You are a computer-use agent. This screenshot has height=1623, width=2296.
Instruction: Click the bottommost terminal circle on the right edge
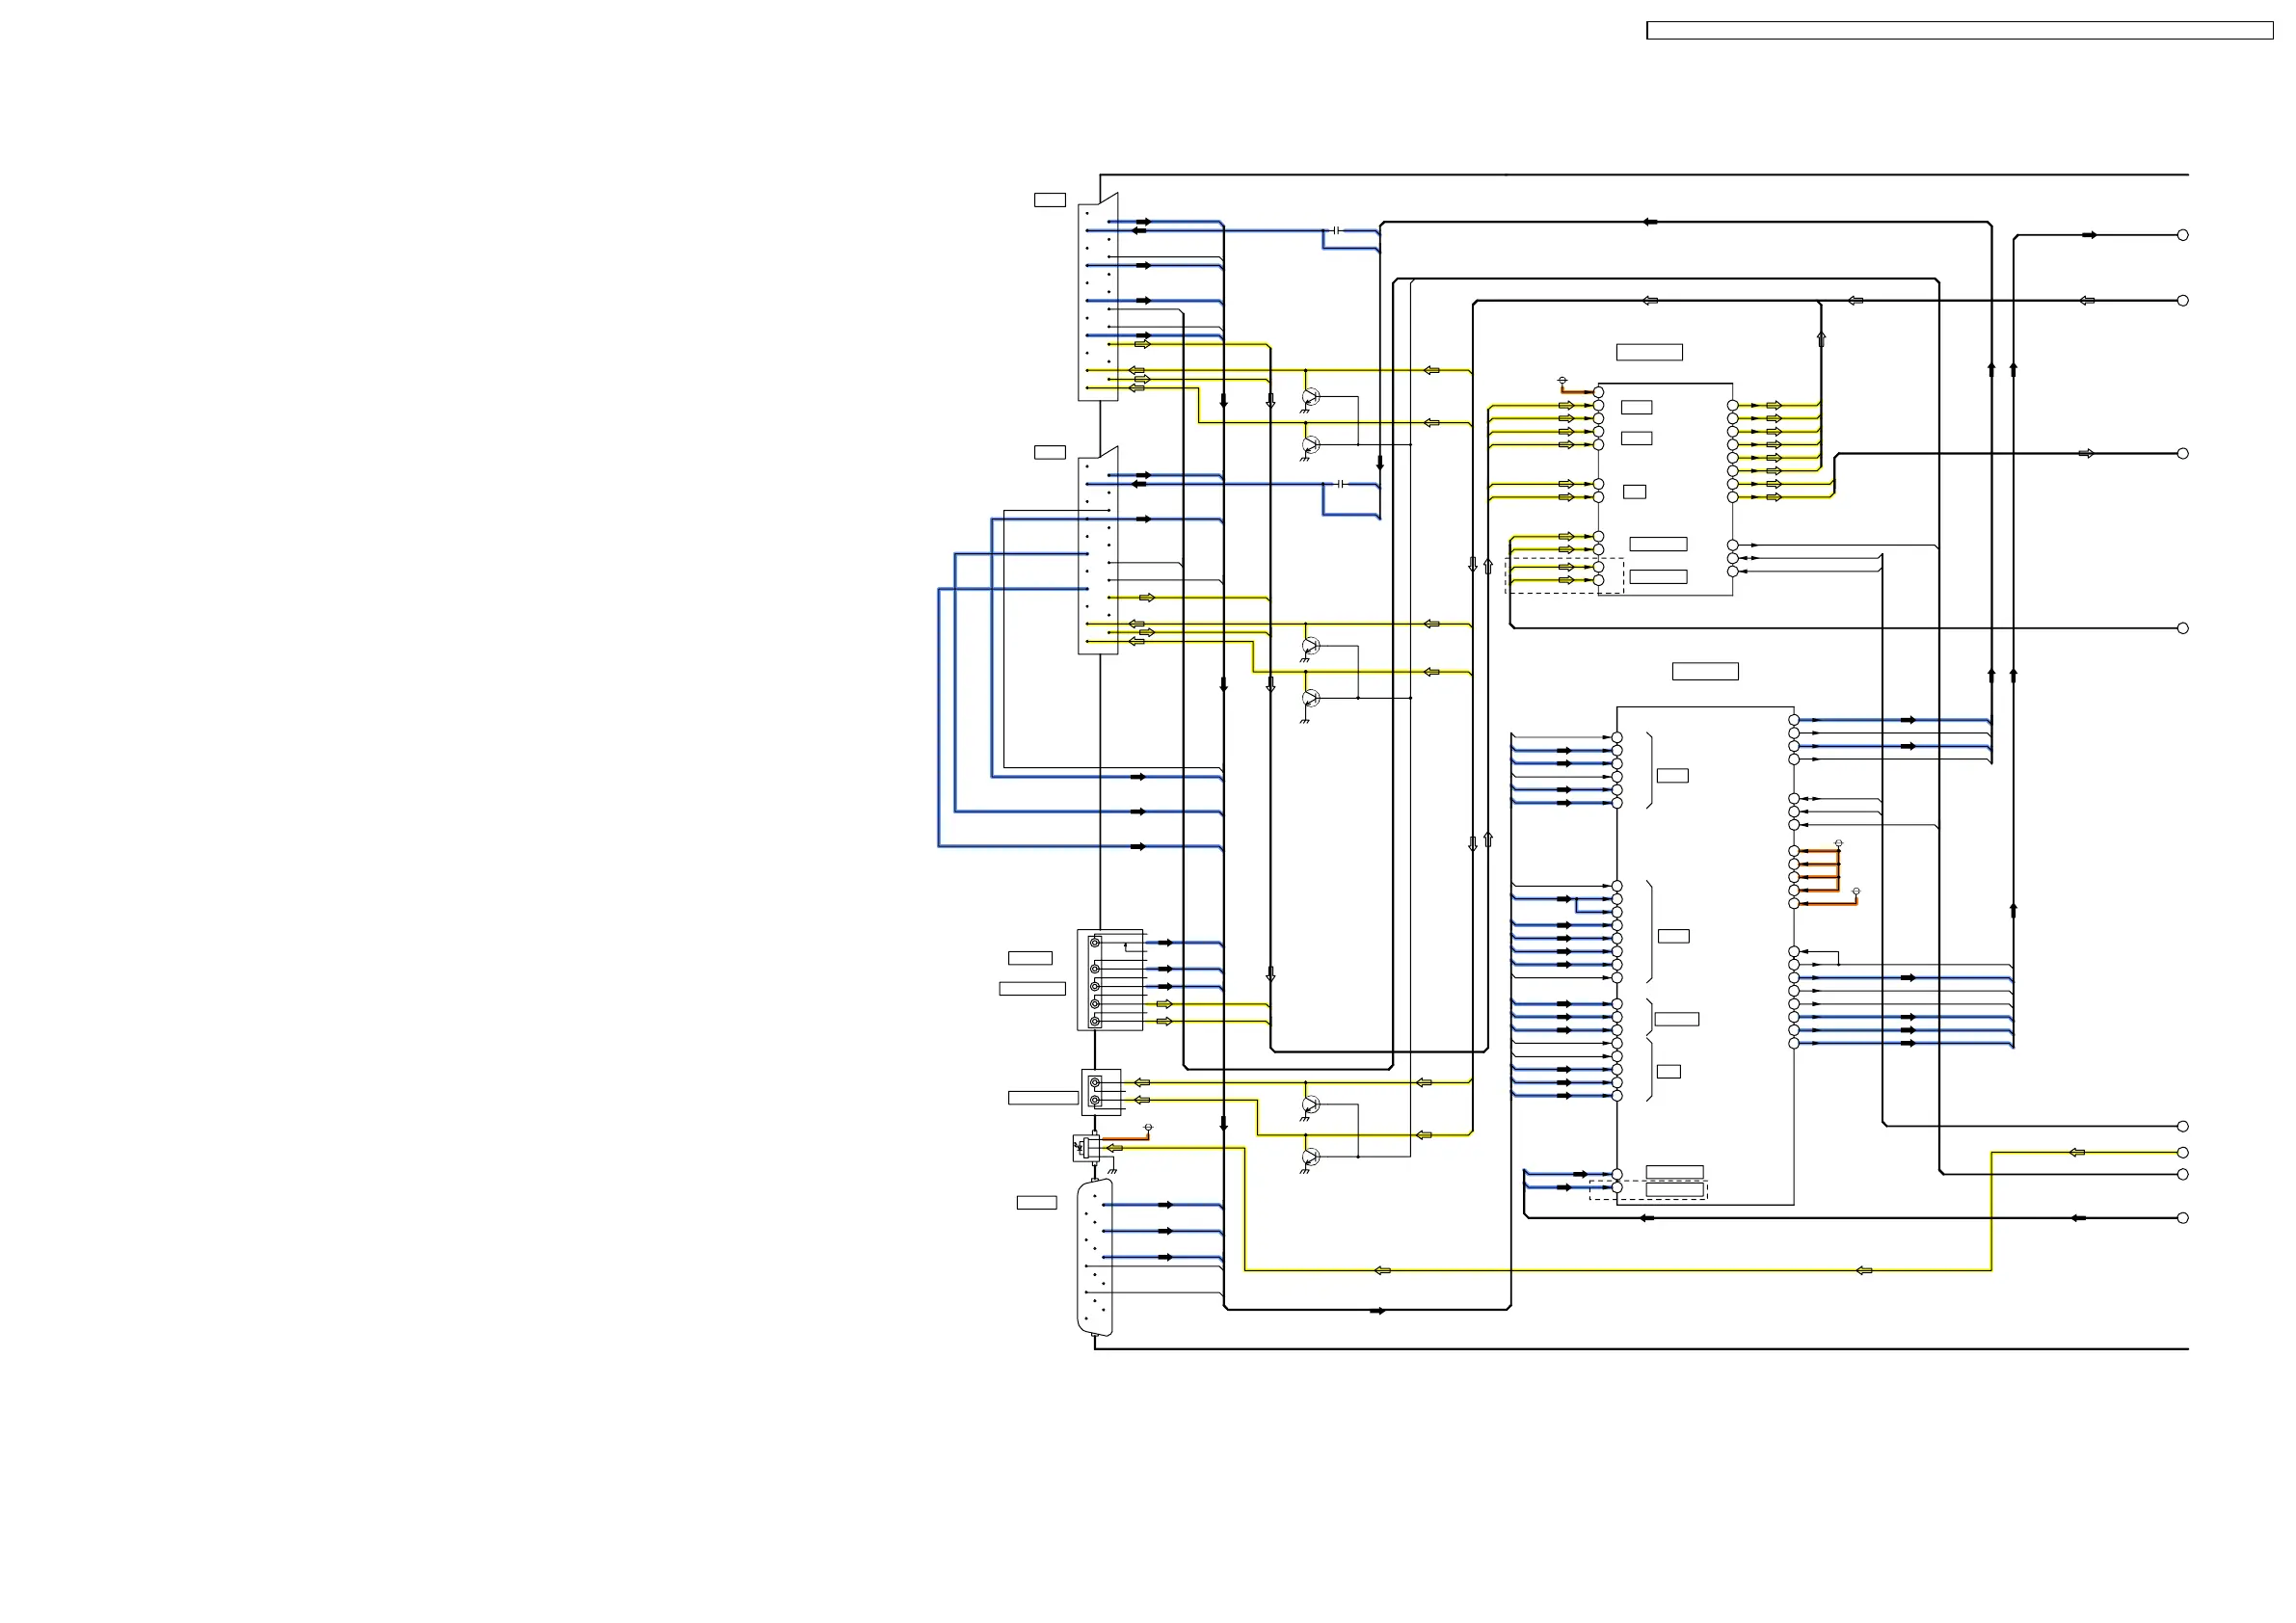point(2183,1218)
